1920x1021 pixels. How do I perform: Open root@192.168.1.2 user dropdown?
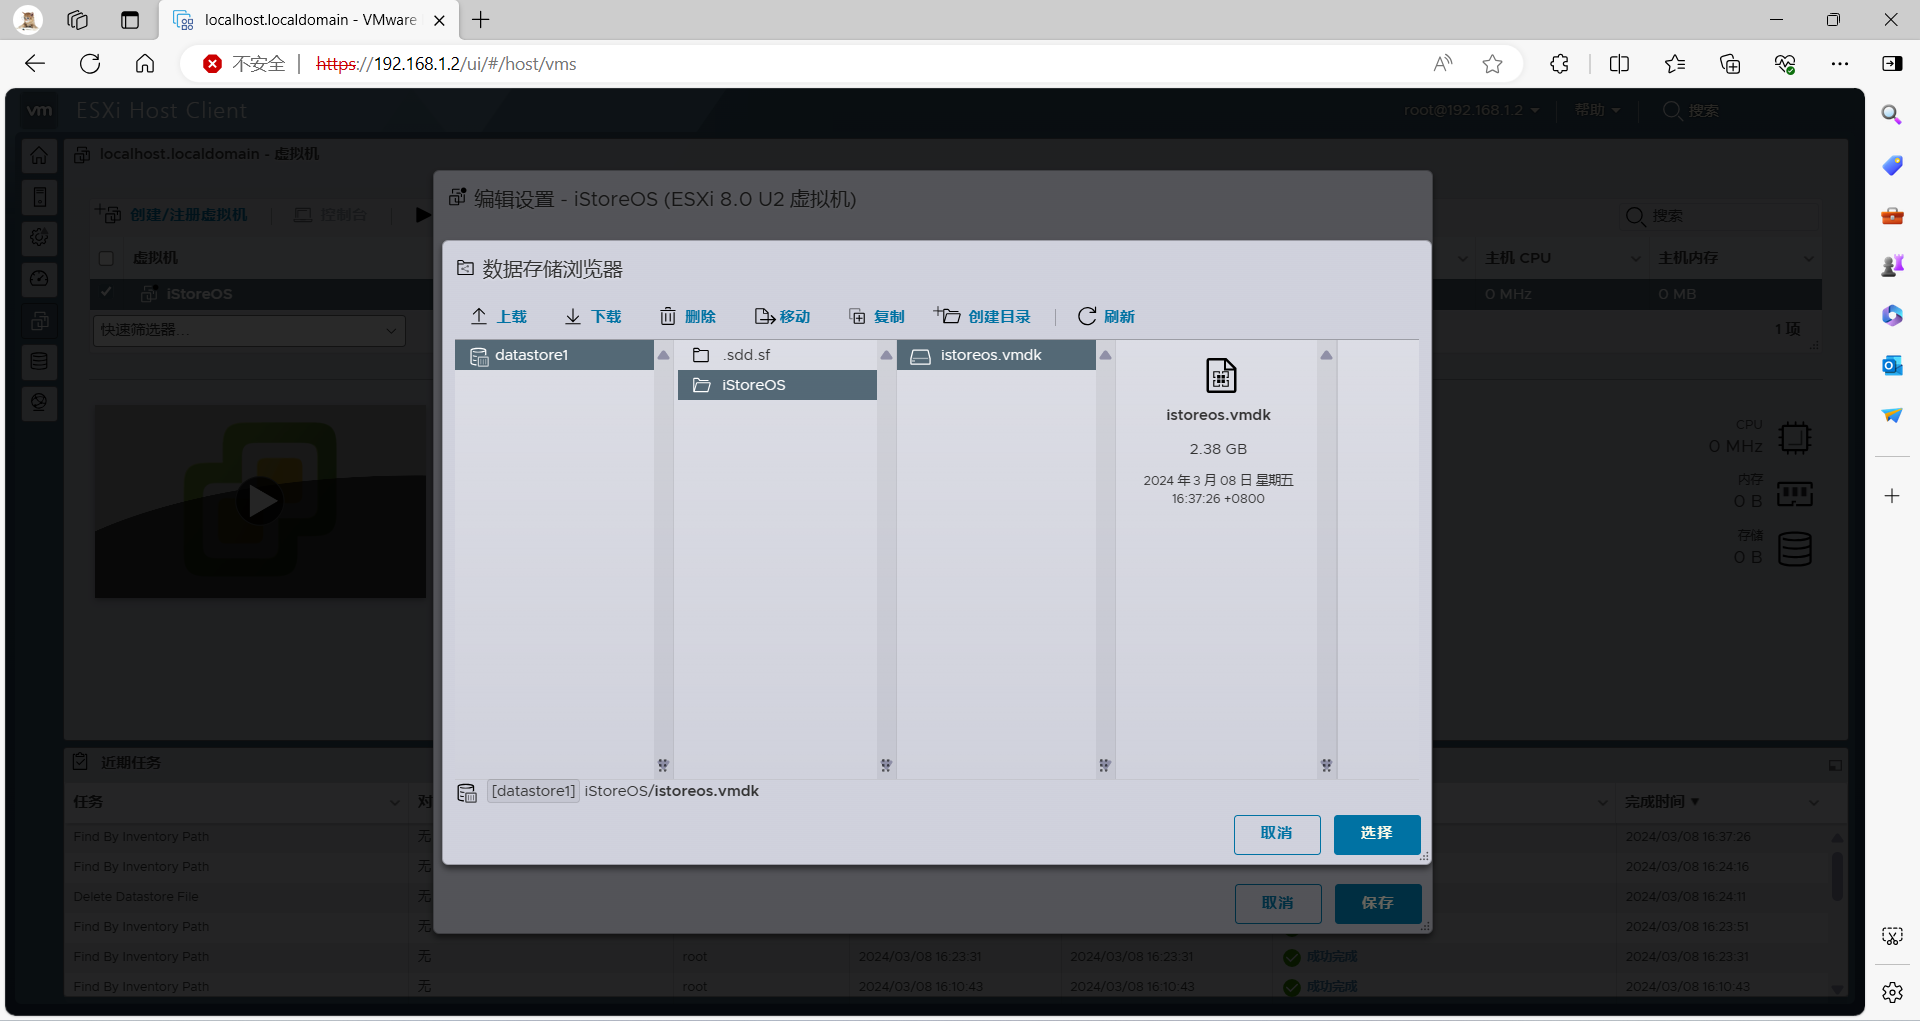(x=1471, y=110)
